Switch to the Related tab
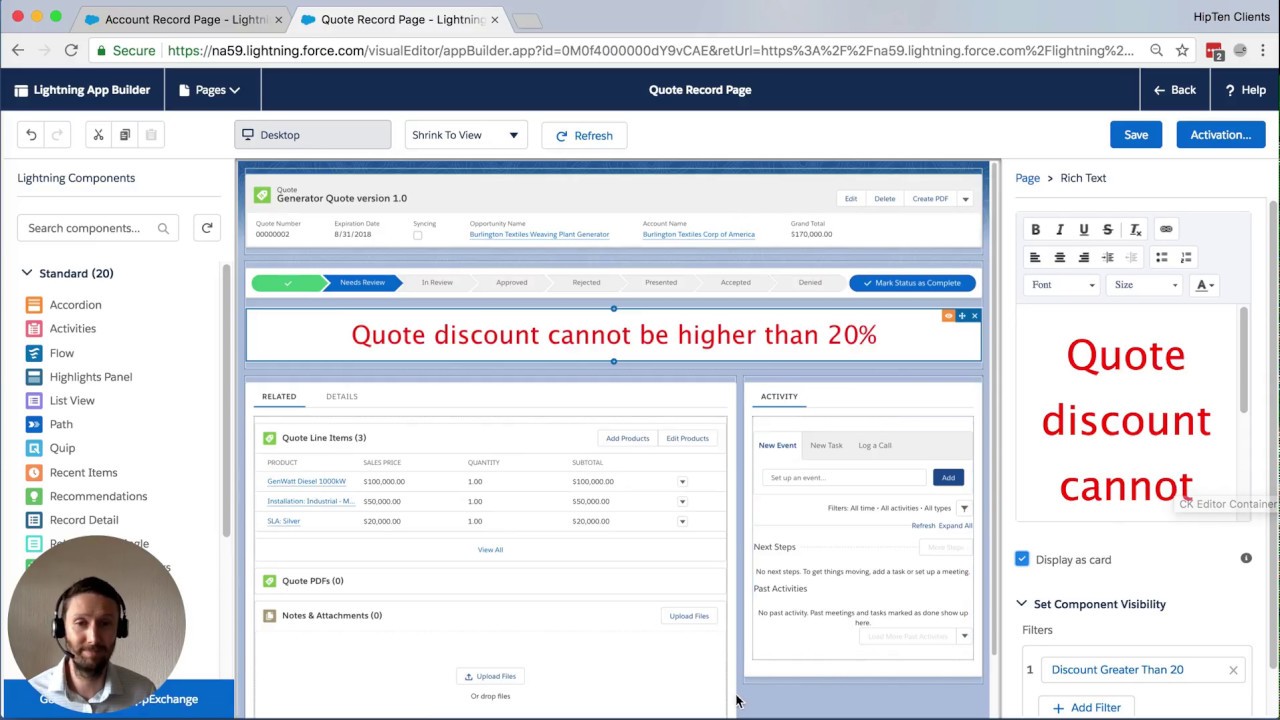This screenshot has width=1280, height=720. click(279, 396)
